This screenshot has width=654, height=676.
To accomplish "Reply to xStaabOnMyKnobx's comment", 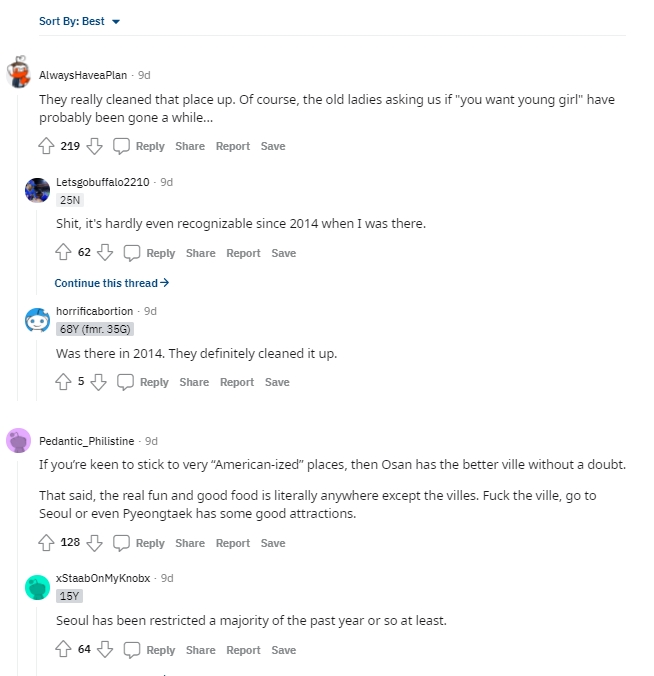I will [x=160, y=650].
